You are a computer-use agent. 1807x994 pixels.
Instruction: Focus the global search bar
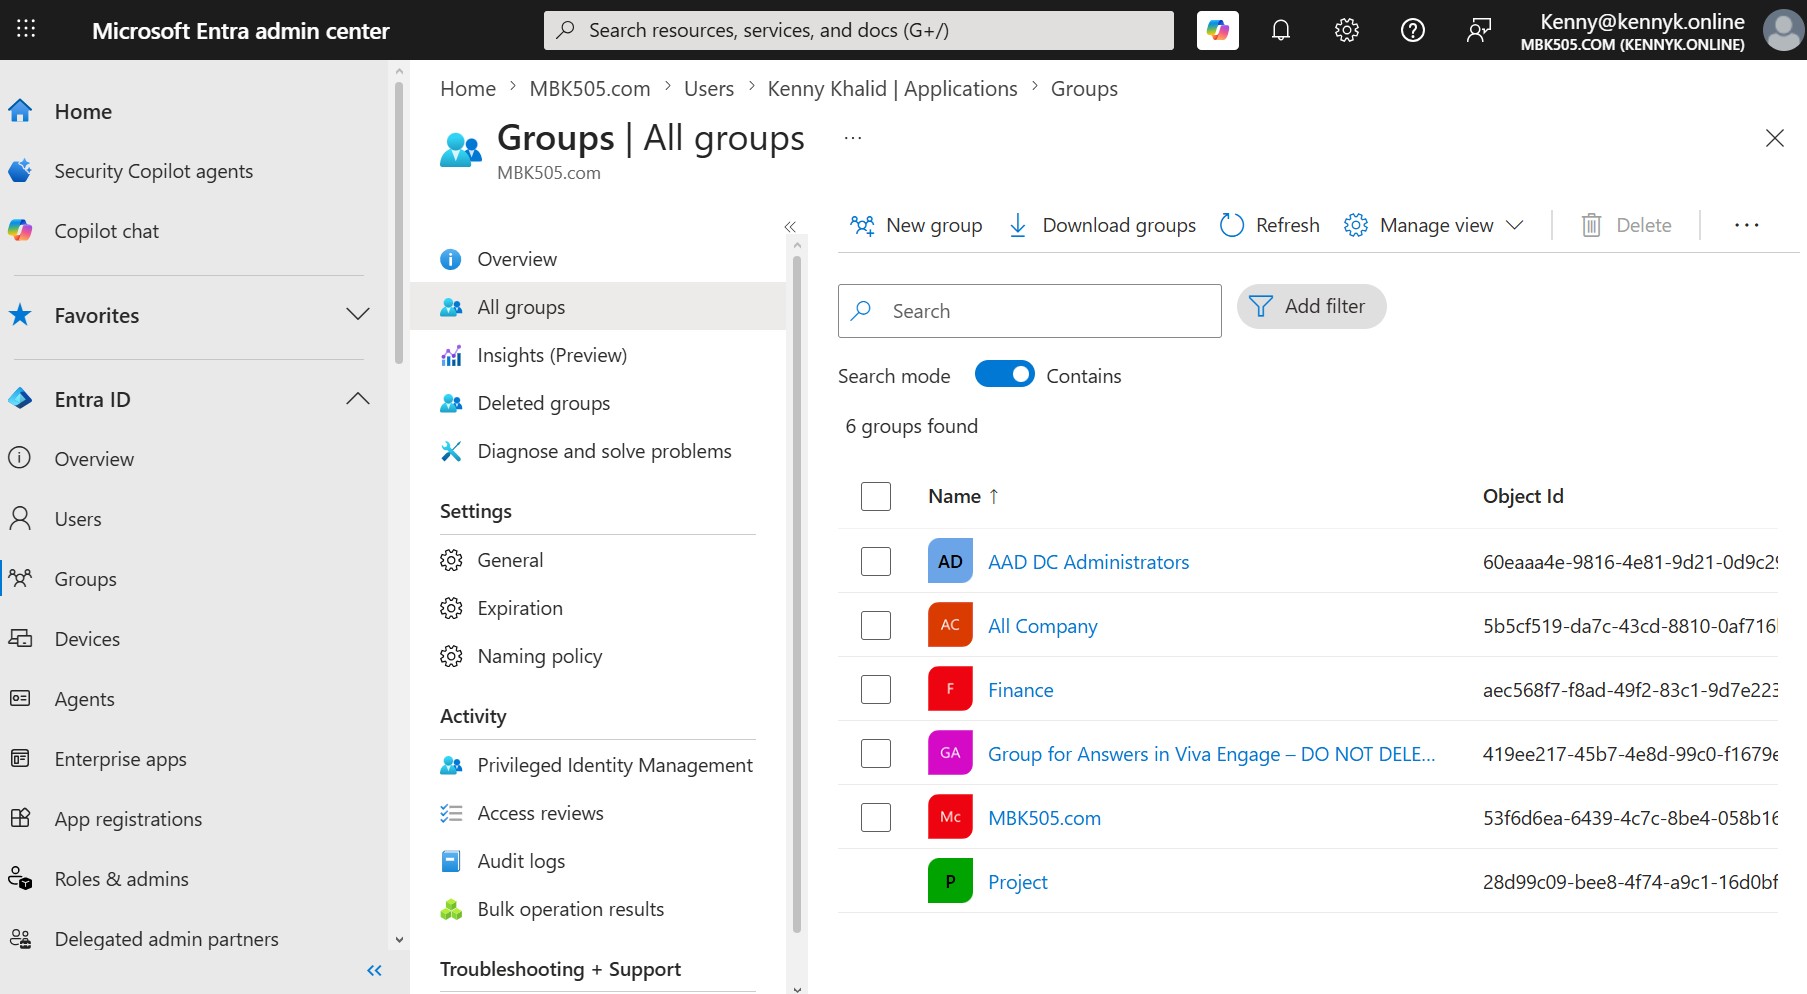click(x=859, y=30)
